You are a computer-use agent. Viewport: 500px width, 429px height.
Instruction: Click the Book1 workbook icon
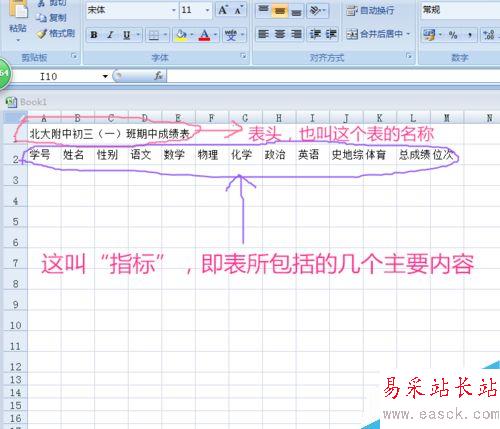click(12, 102)
